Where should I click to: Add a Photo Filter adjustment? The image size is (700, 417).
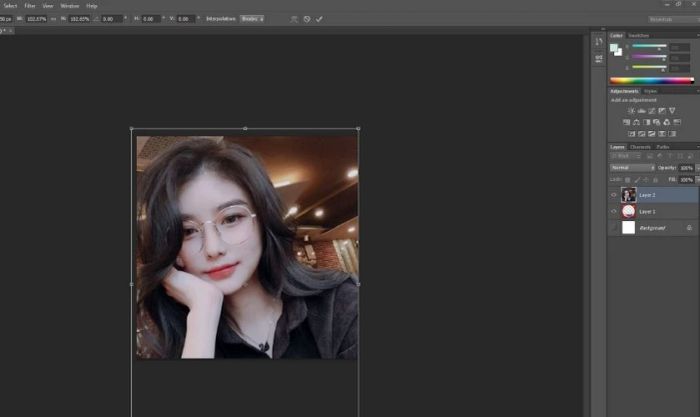pos(657,122)
